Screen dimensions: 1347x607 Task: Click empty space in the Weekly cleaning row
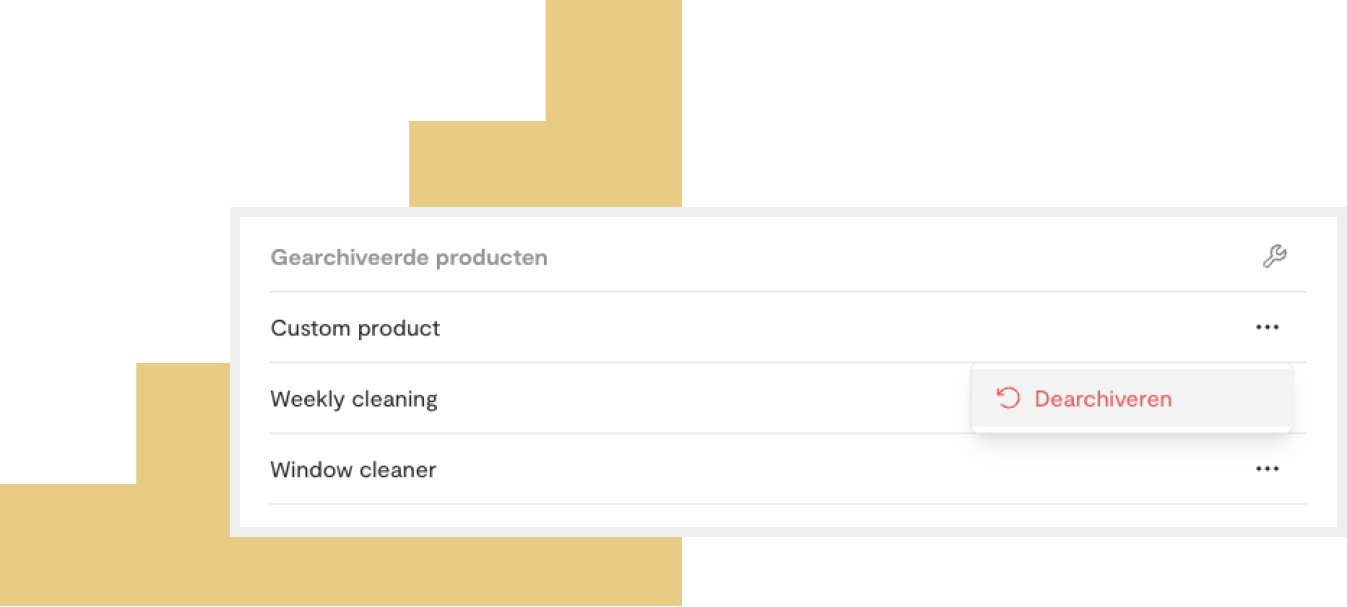(700, 399)
